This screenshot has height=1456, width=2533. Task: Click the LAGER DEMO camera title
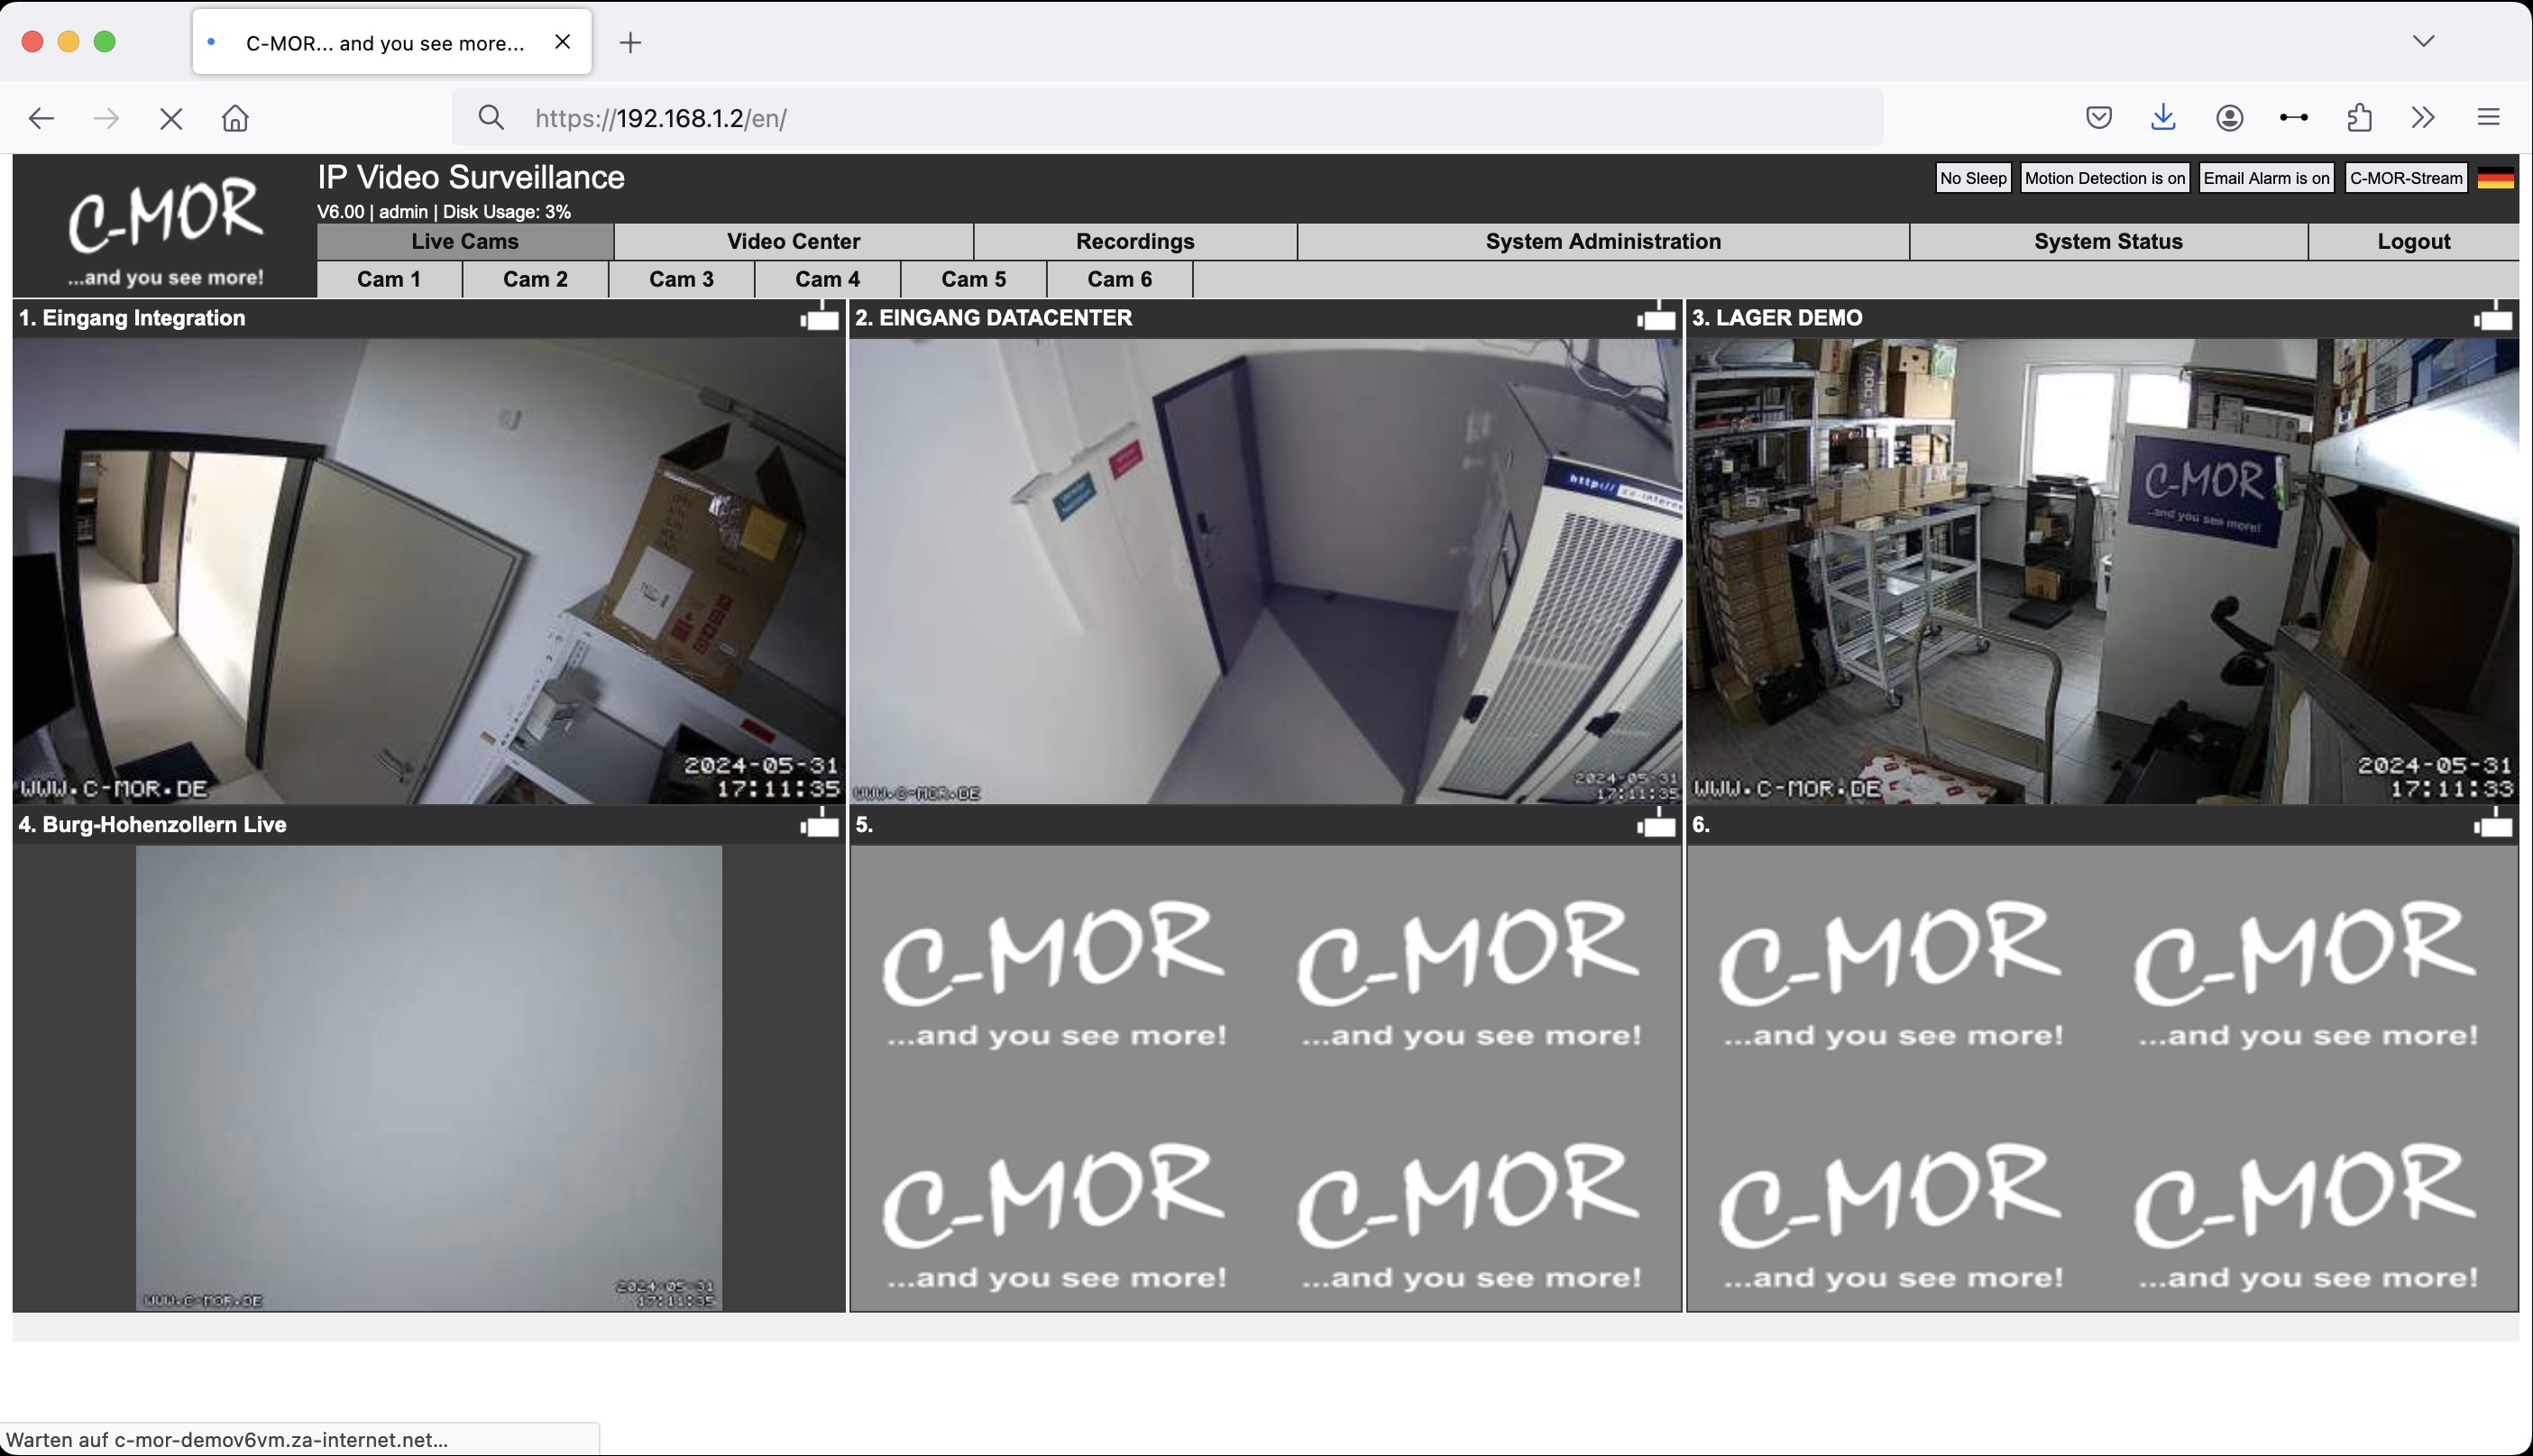(x=1777, y=318)
